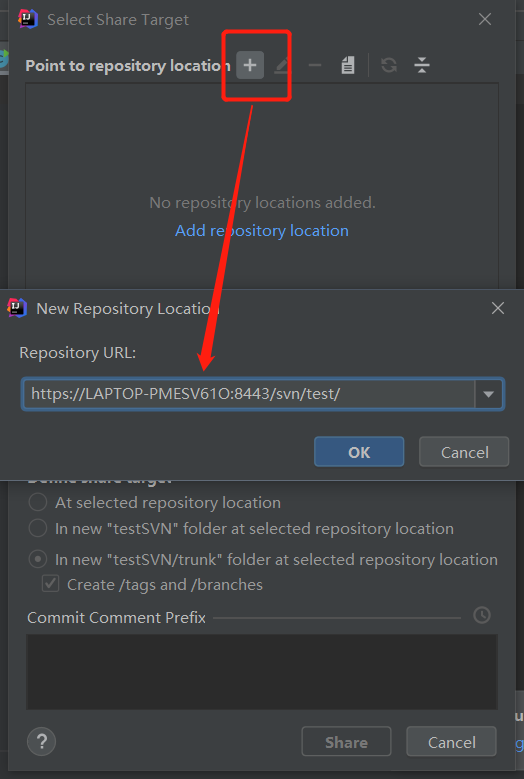
Task: Click the Show details document icon
Action: (348, 65)
